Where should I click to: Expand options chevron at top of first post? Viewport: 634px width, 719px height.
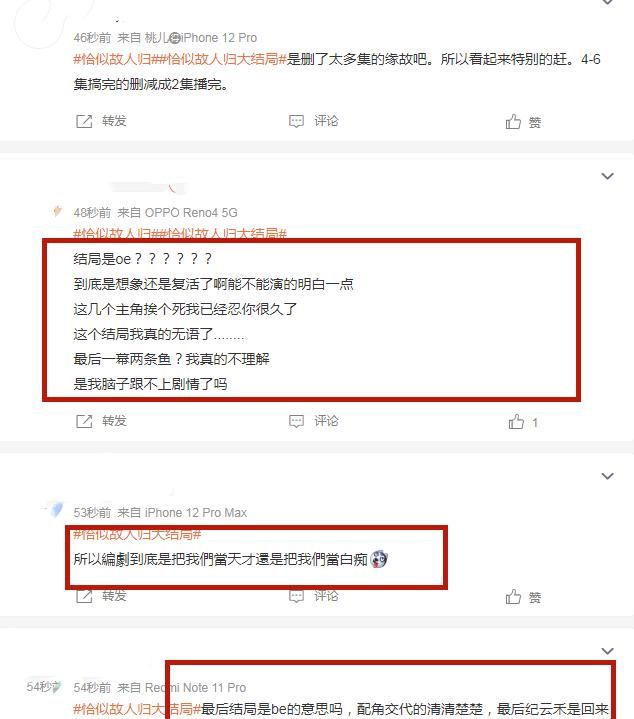607,2
